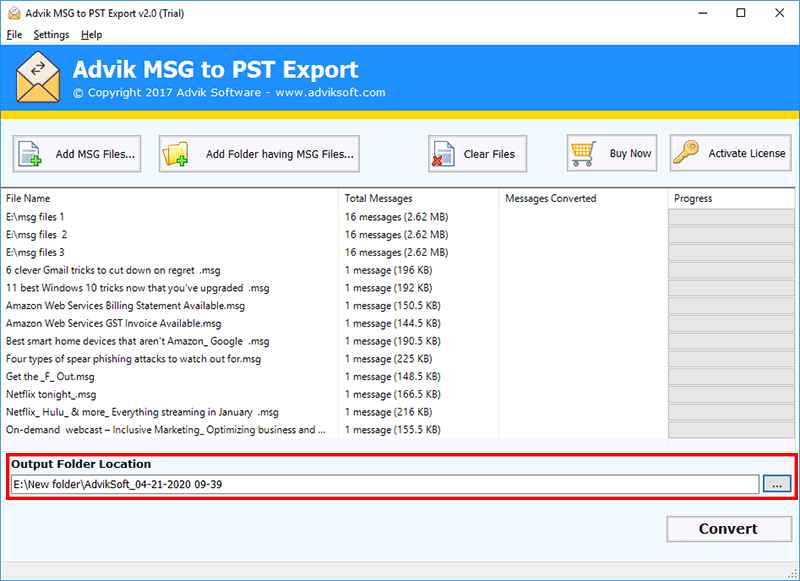Sort by File Name column header

169,198
